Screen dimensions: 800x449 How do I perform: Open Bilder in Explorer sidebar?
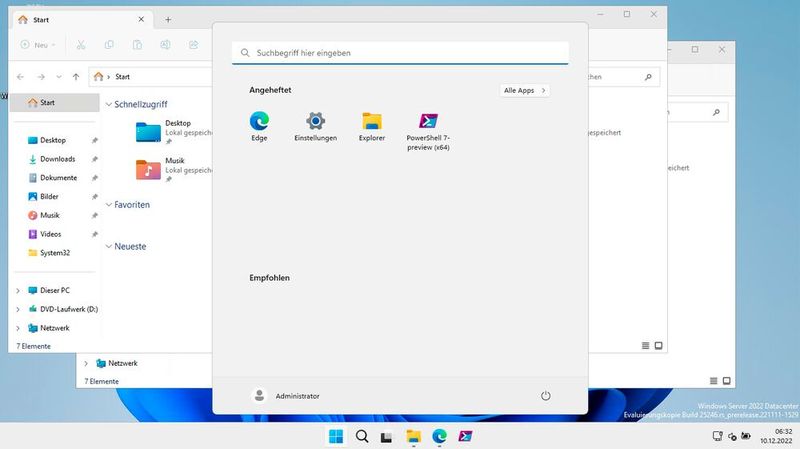coord(49,196)
